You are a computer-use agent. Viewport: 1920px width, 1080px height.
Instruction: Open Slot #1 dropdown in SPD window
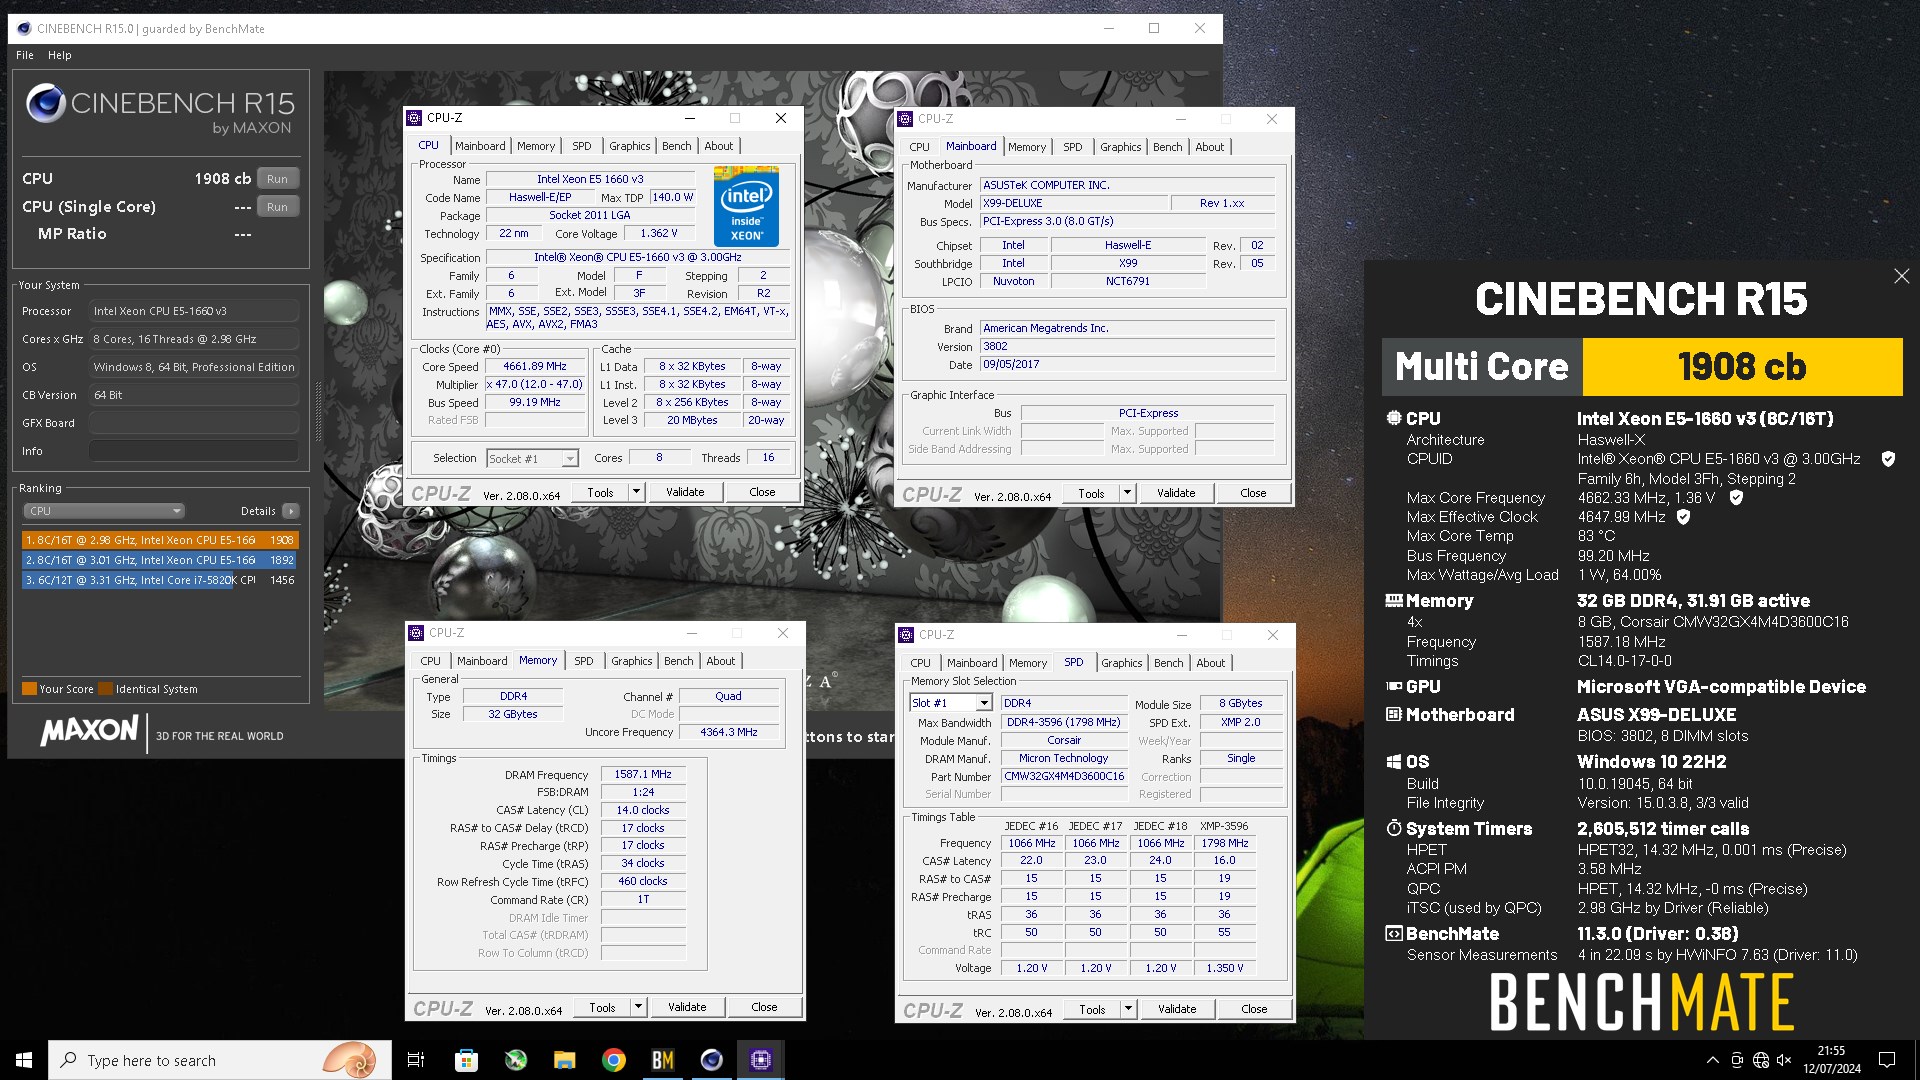[x=950, y=703]
